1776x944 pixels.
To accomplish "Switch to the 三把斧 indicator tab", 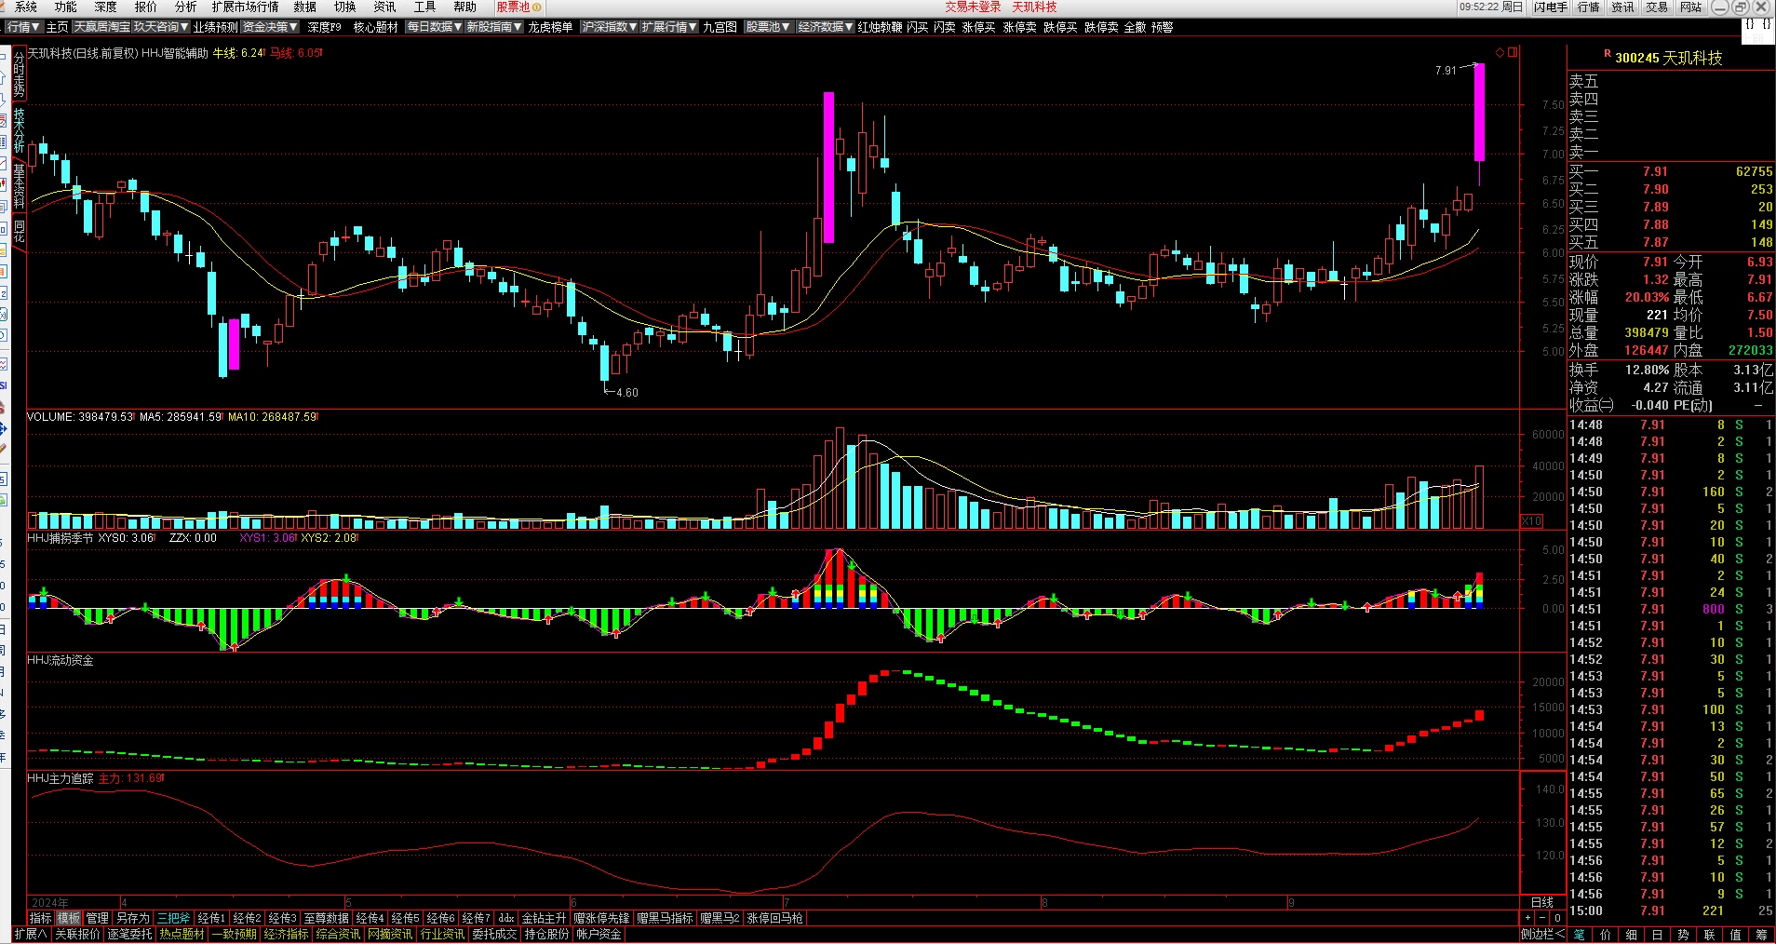I will (173, 918).
